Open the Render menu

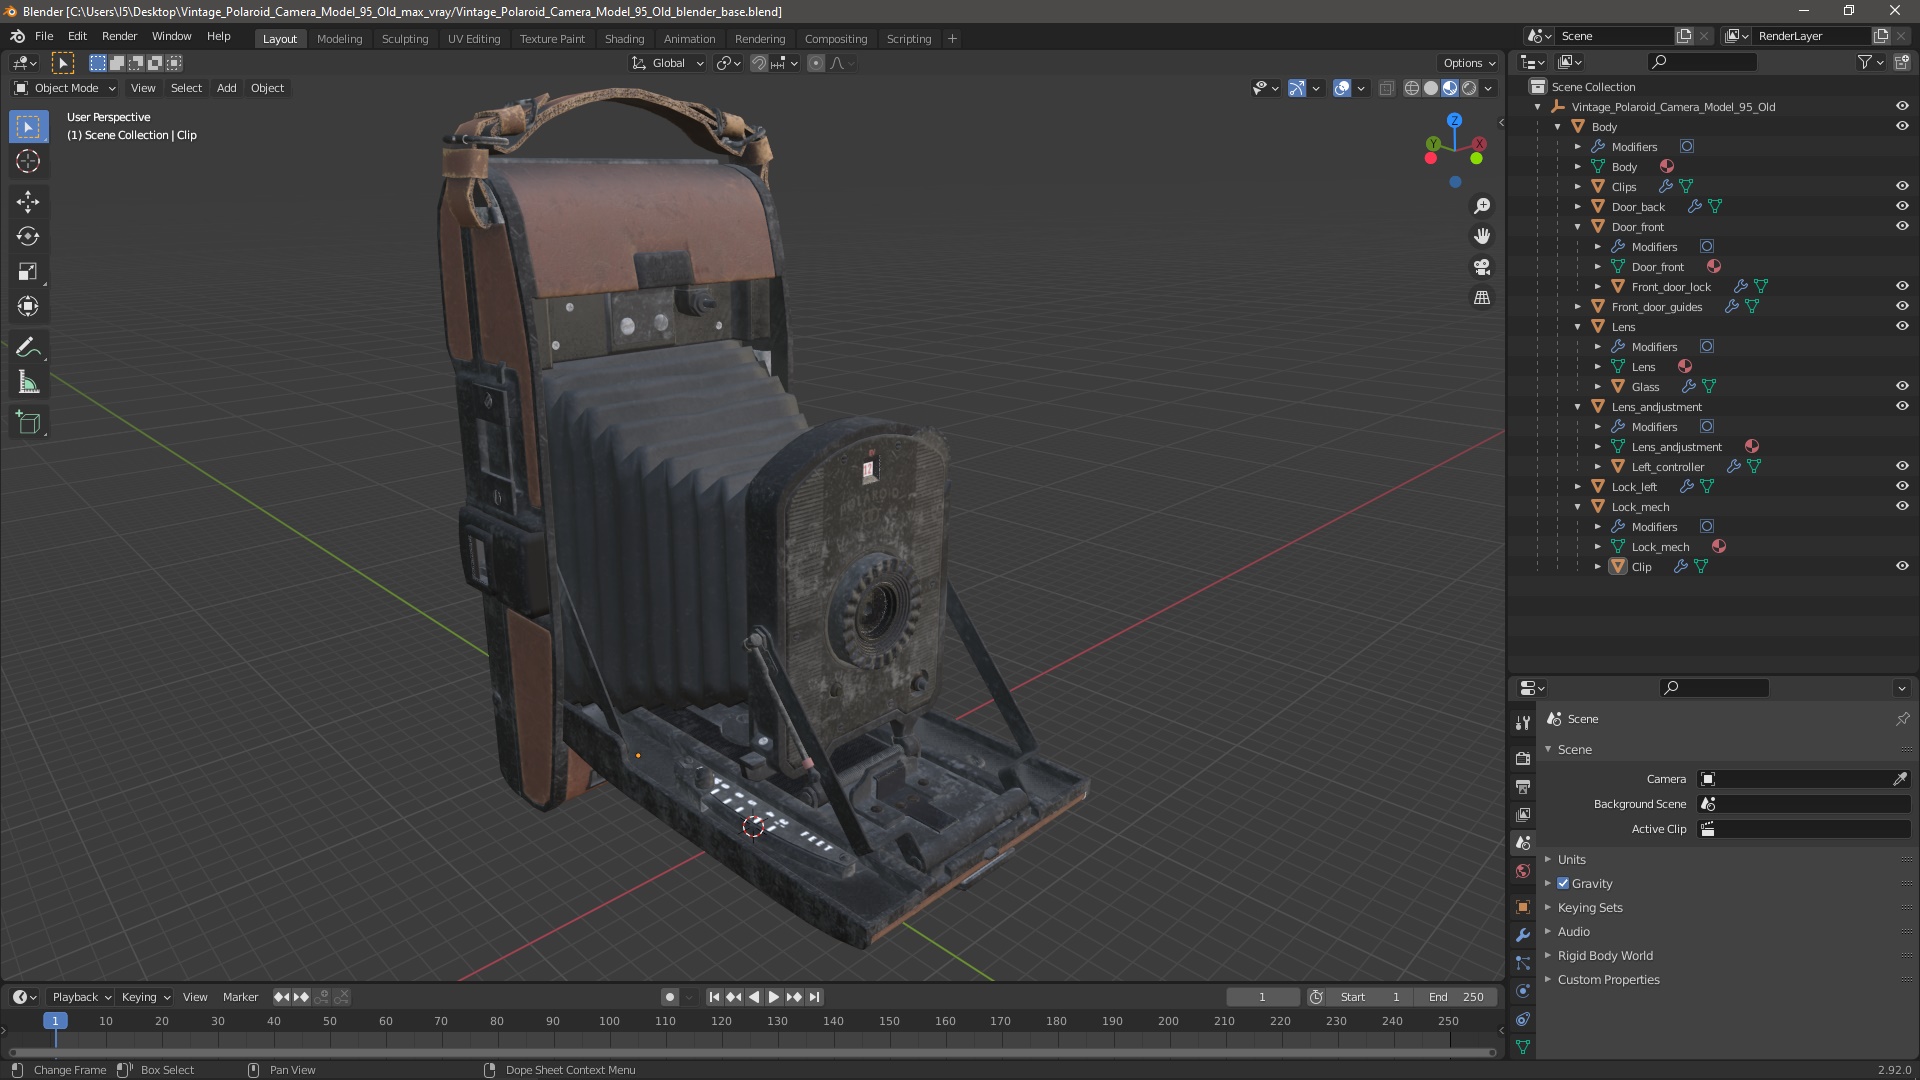click(x=119, y=36)
